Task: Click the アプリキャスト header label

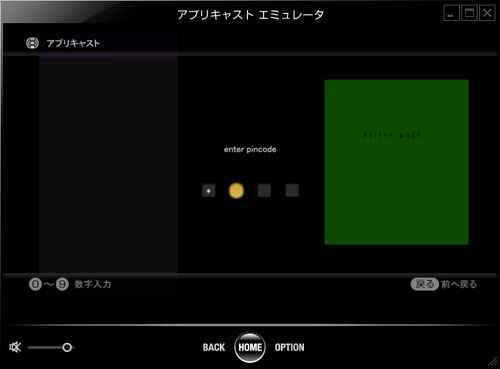Action: (x=73, y=43)
